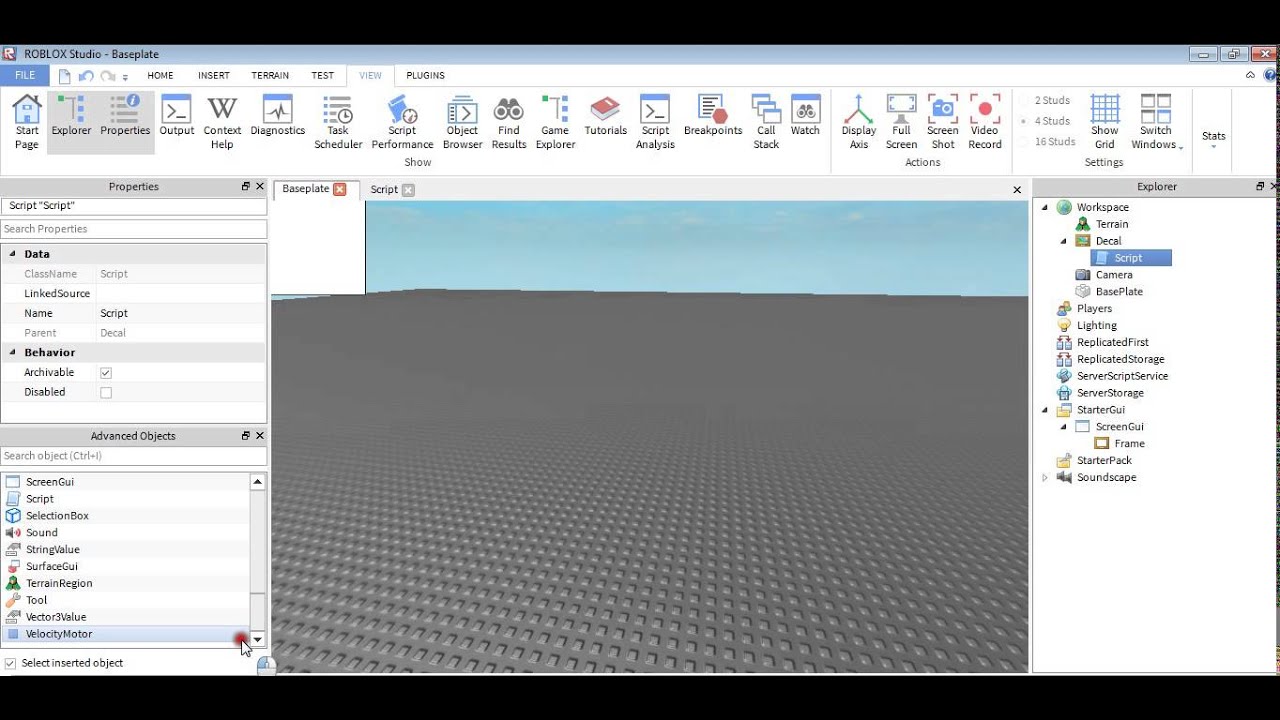Toggle the Archivable checkbox

(106, 373)
